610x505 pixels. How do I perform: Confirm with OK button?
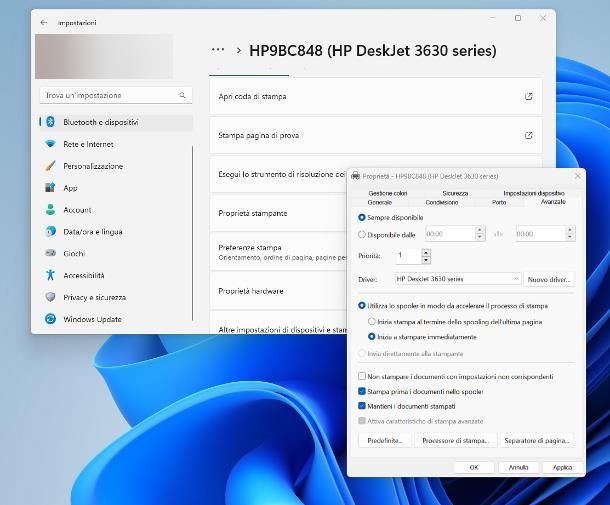474,467
